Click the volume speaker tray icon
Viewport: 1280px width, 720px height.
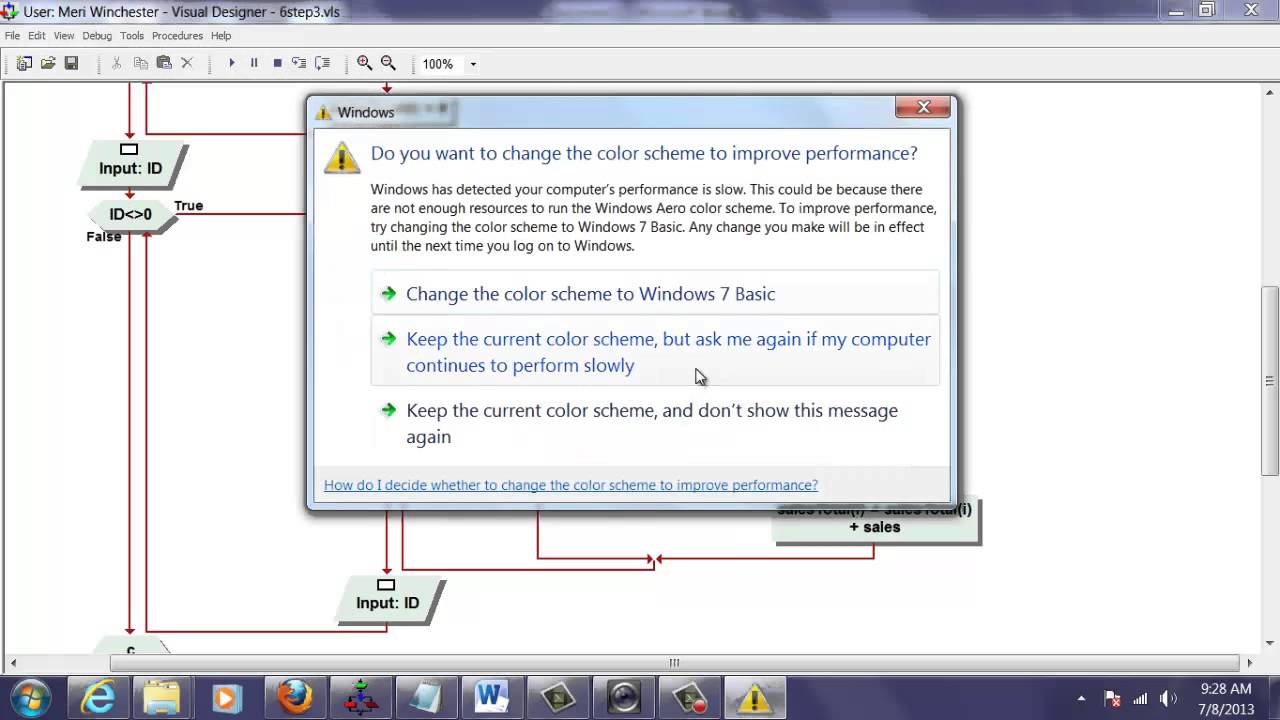click(1168, 699)
